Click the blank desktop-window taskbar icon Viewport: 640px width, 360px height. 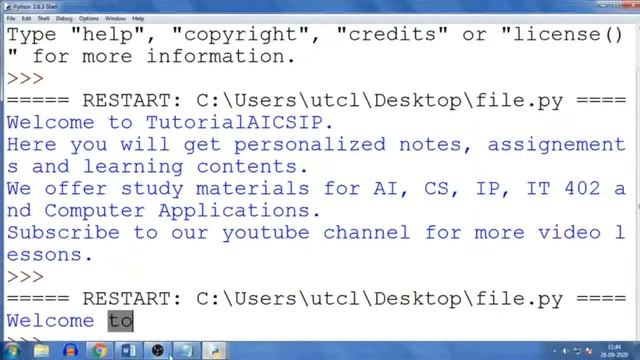tap(186, 351)
